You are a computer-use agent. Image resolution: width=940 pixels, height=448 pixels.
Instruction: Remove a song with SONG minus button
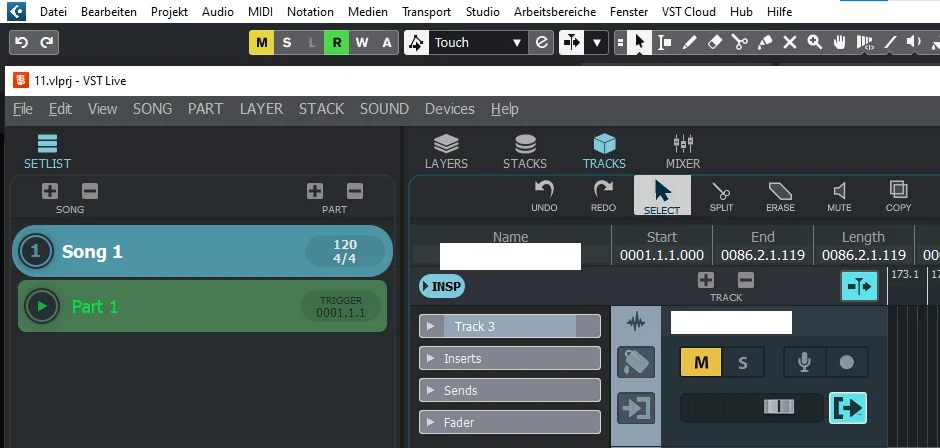click(x=90, y=191)
